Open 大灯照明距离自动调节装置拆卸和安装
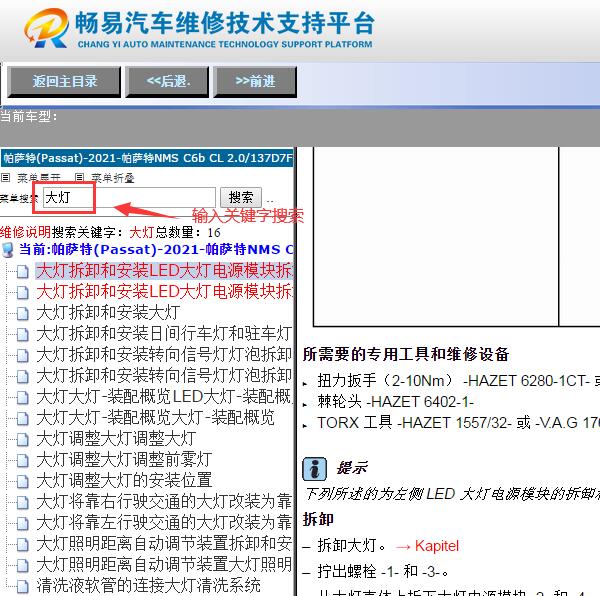 pos(164,544)
